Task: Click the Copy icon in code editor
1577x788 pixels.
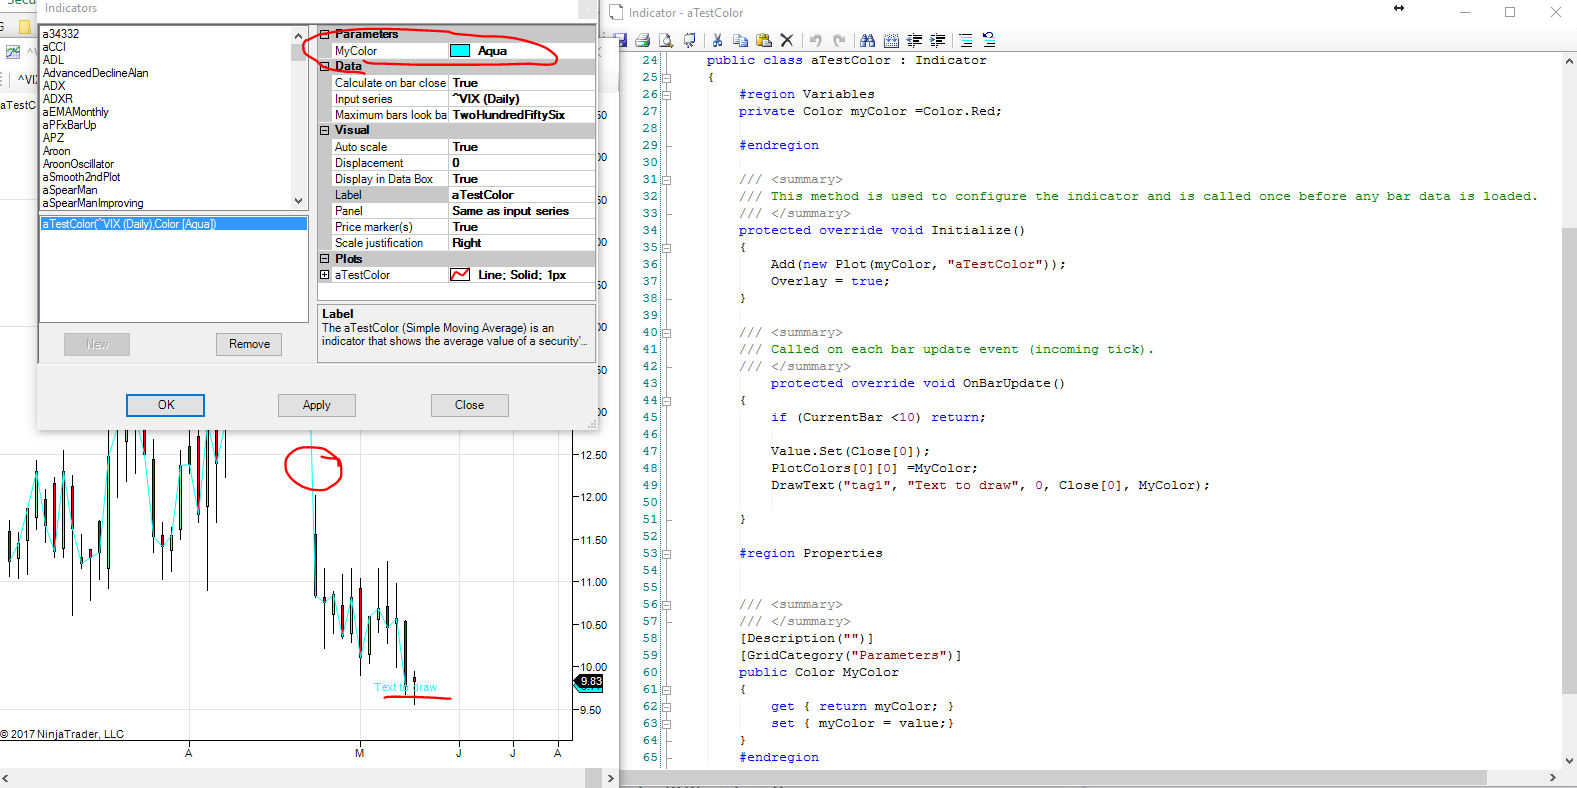Action: pyautogui.click(x=740, y=40)
